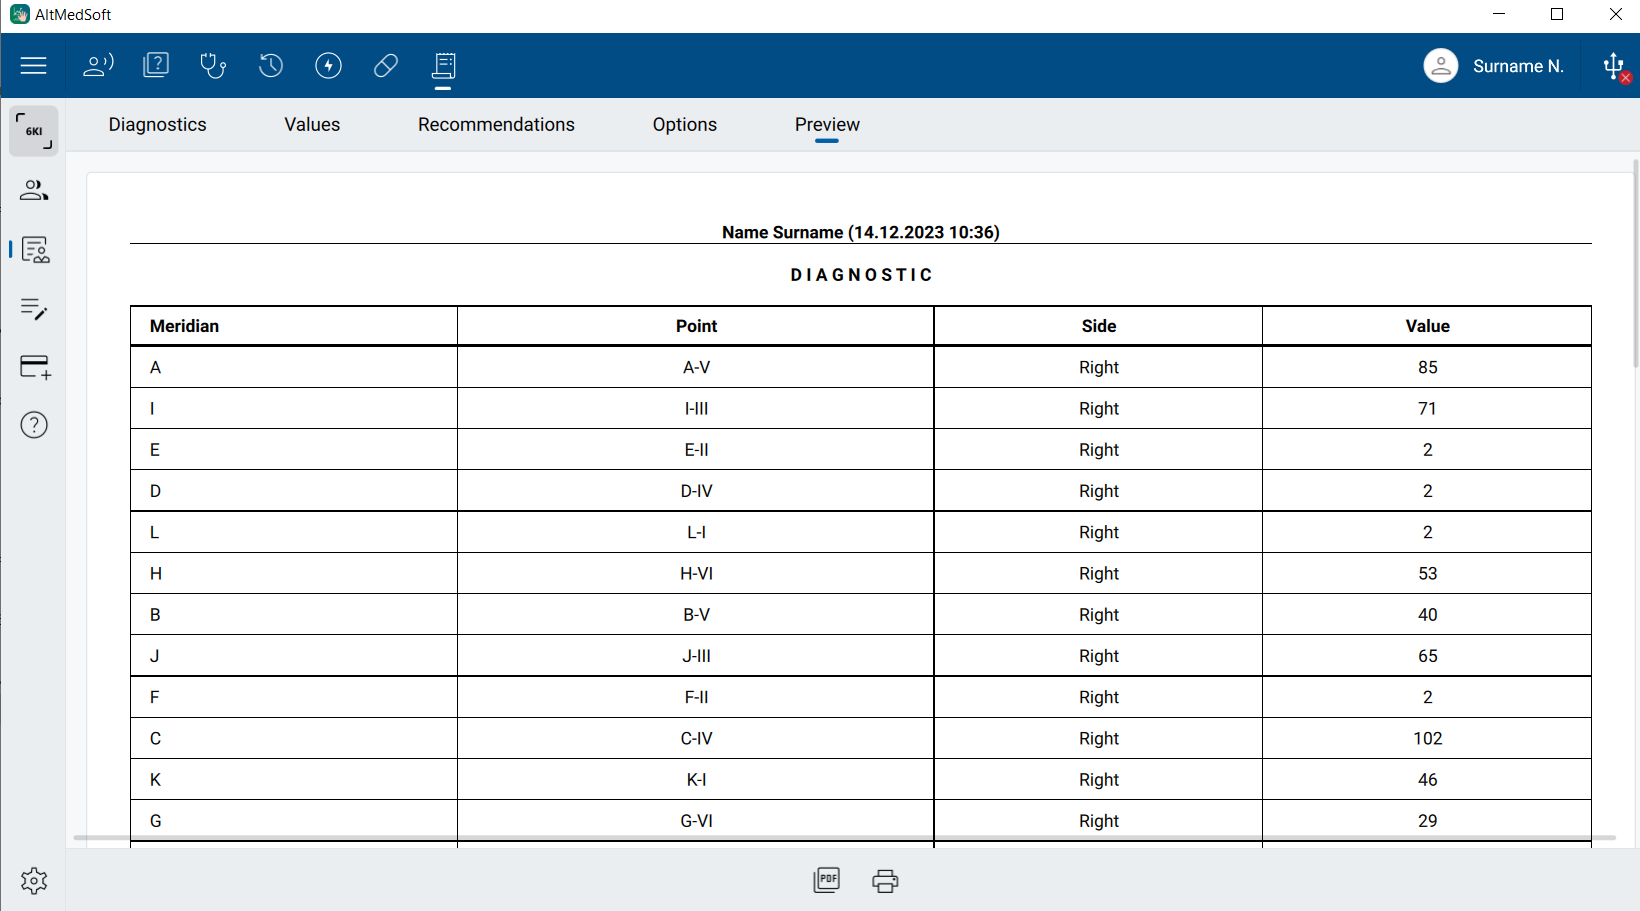Open settings gear in sidebar
Screen dimensions: 1640x911
[34, 880]
